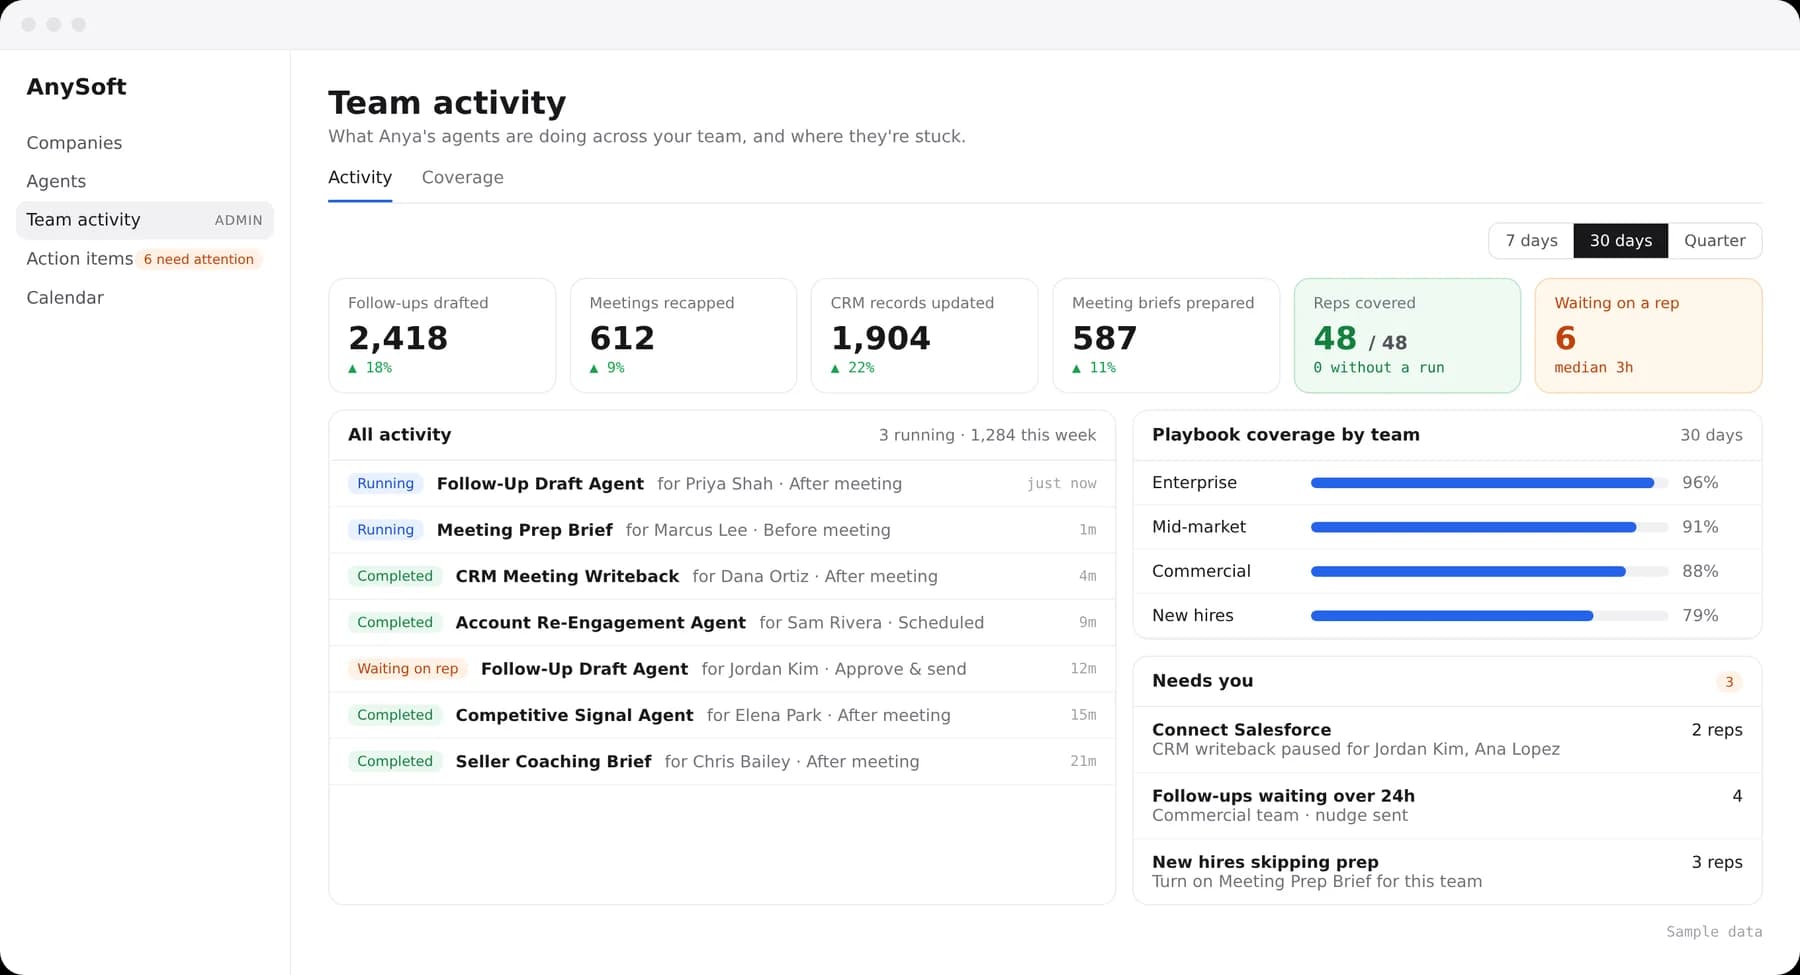Click '3 running · 1,284 this week' summary

987,435
